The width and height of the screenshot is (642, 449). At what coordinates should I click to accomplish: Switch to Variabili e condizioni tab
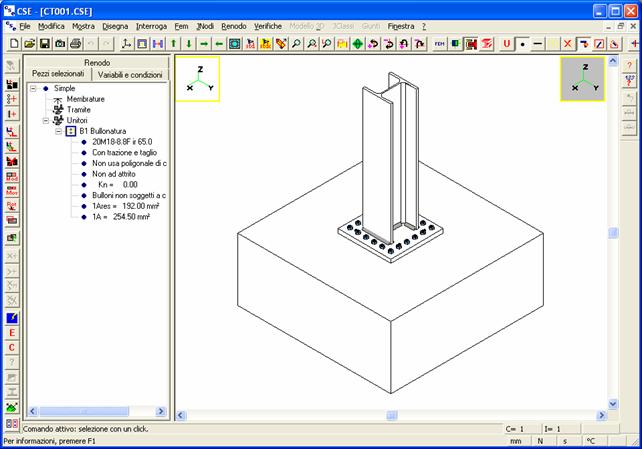[x=130, y=75]
